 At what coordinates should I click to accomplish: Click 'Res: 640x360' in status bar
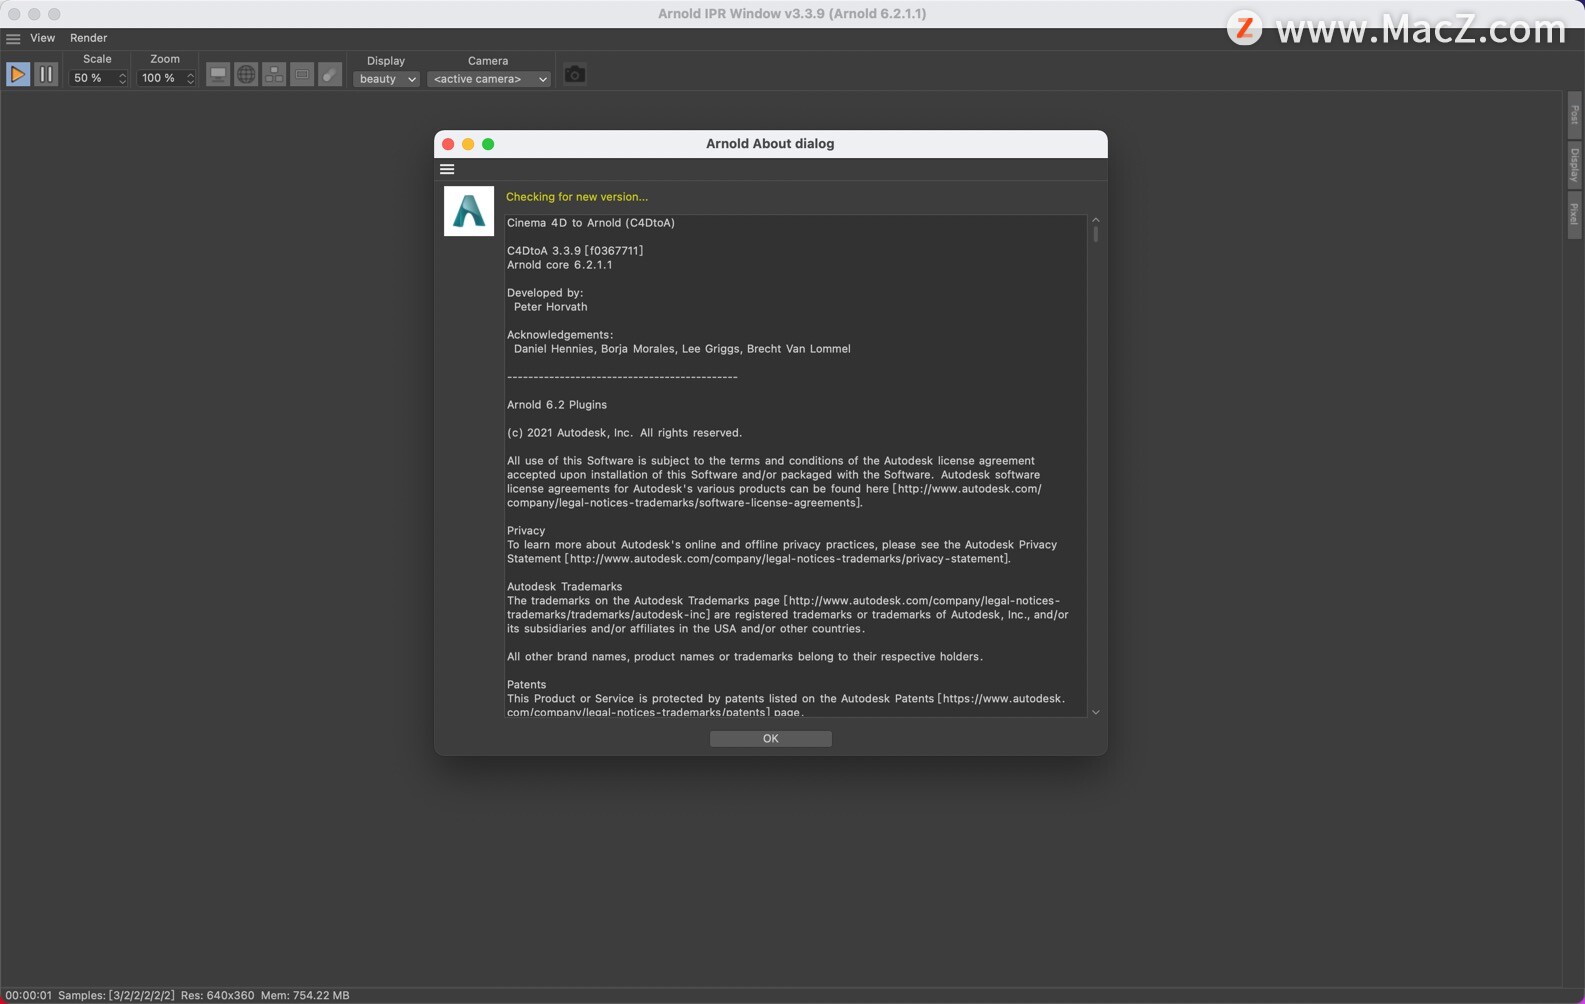click(218, 996)
